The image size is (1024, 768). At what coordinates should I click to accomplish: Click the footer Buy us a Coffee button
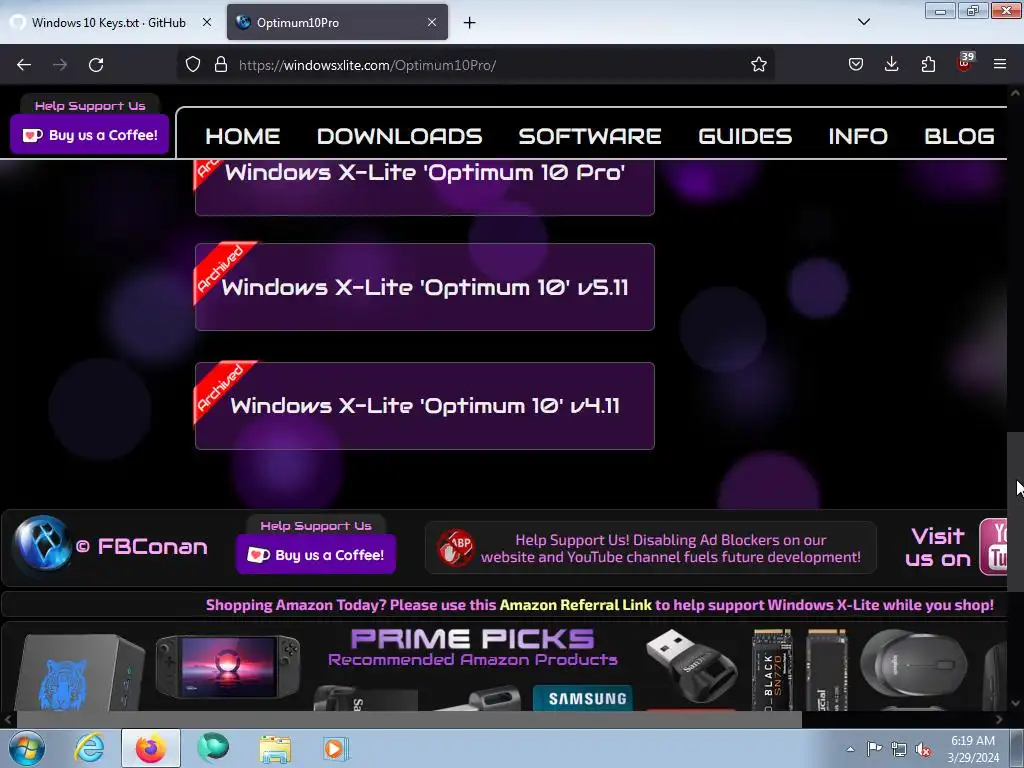[x=315, y=554]
